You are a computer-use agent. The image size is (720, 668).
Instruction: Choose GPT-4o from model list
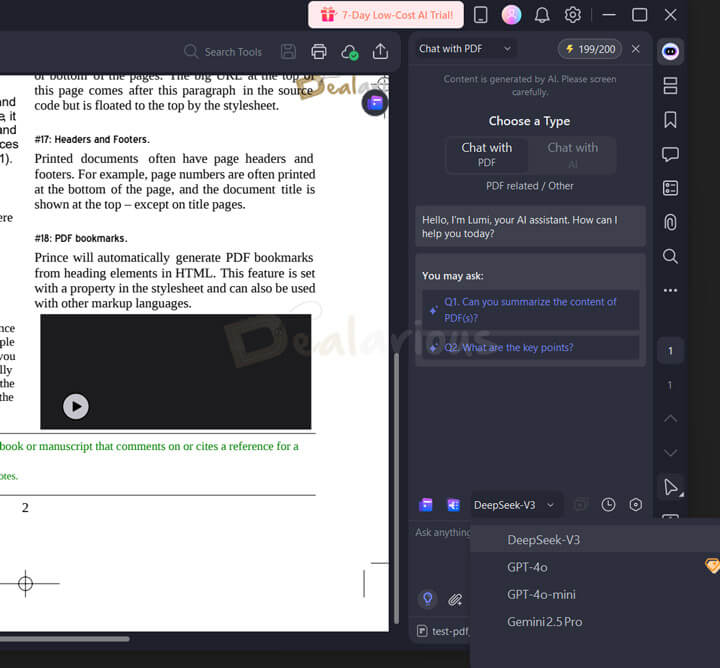(x=595, y=567)
